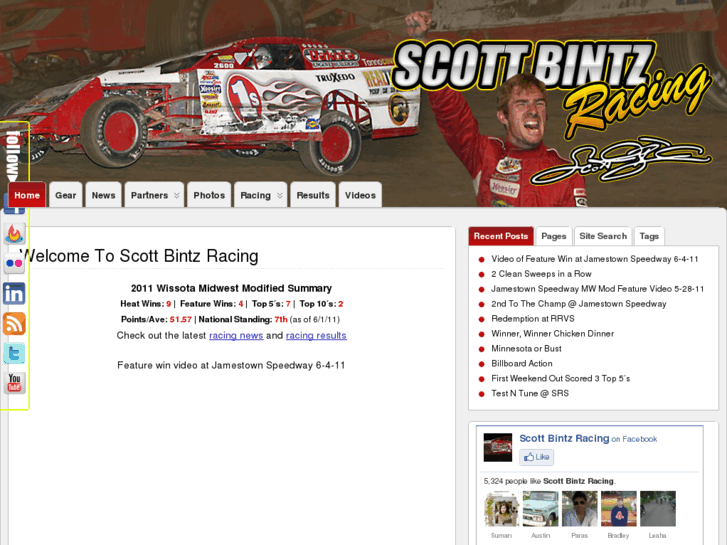Open the YouTube icon in sidebar
This screenshot has width=727, height=545.
(14, 384)
